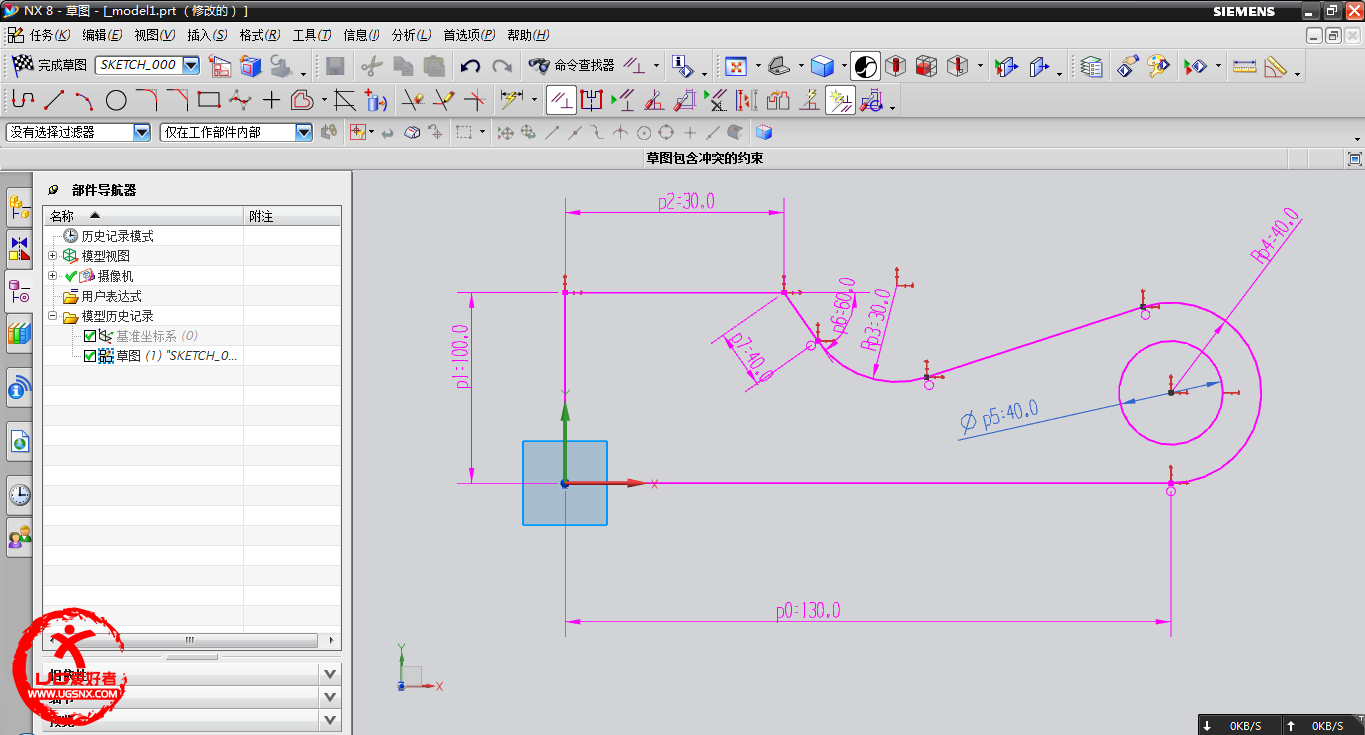Open the selection filter dropdown (没有选择过滤器)
Image resolution: width=1365 pixels, height=735 pixels.
click(x=141, y=132)
